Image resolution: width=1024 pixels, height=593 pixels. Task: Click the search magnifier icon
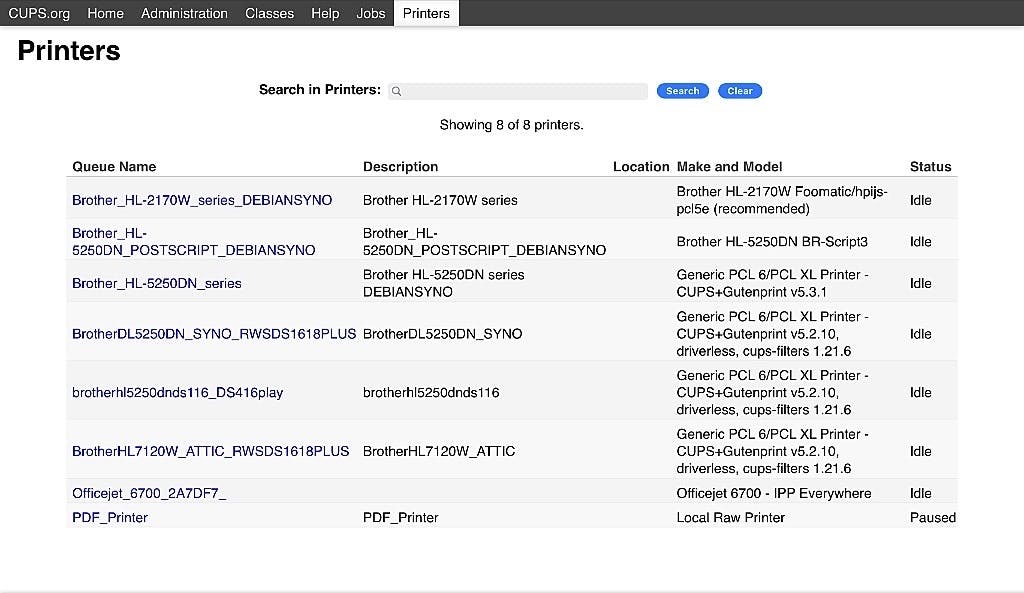(396, 91)
